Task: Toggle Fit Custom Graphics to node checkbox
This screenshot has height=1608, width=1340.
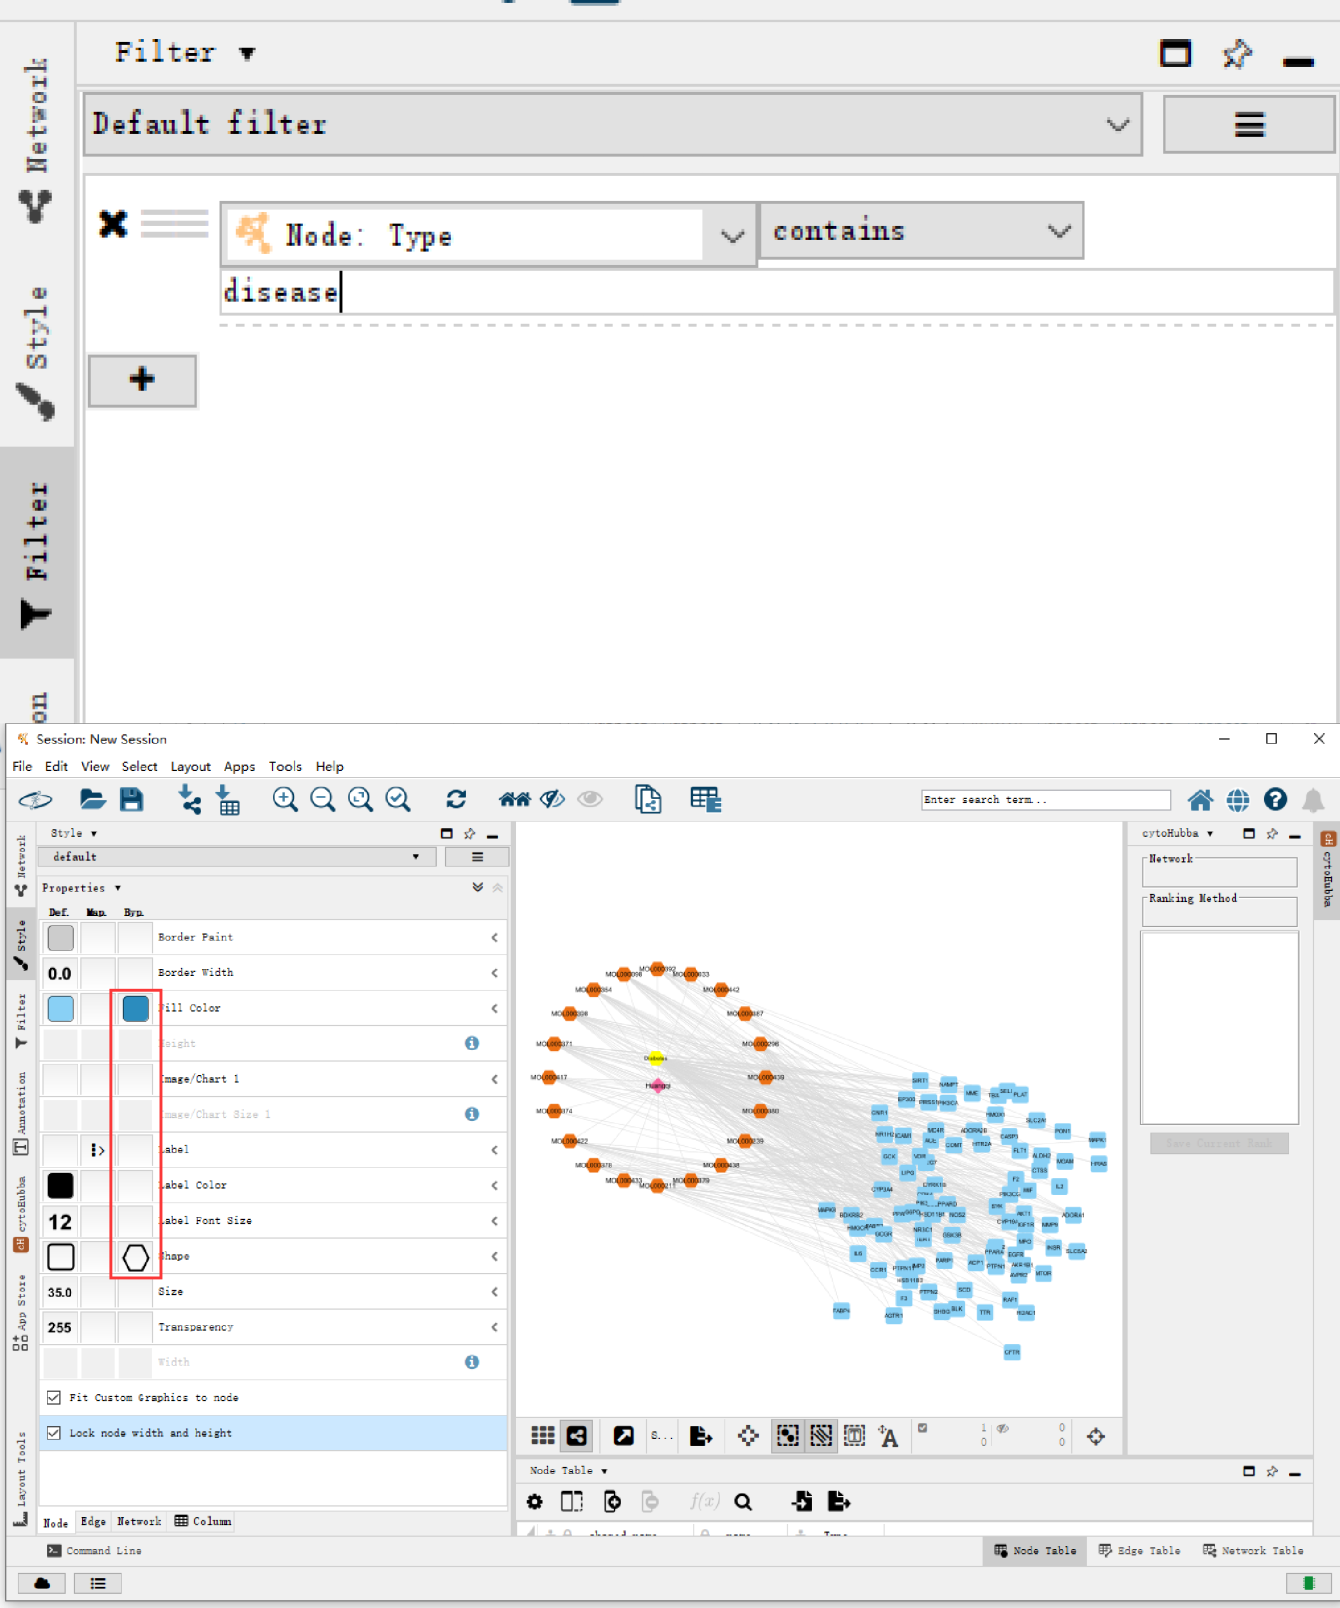Action: (54, 1397)
